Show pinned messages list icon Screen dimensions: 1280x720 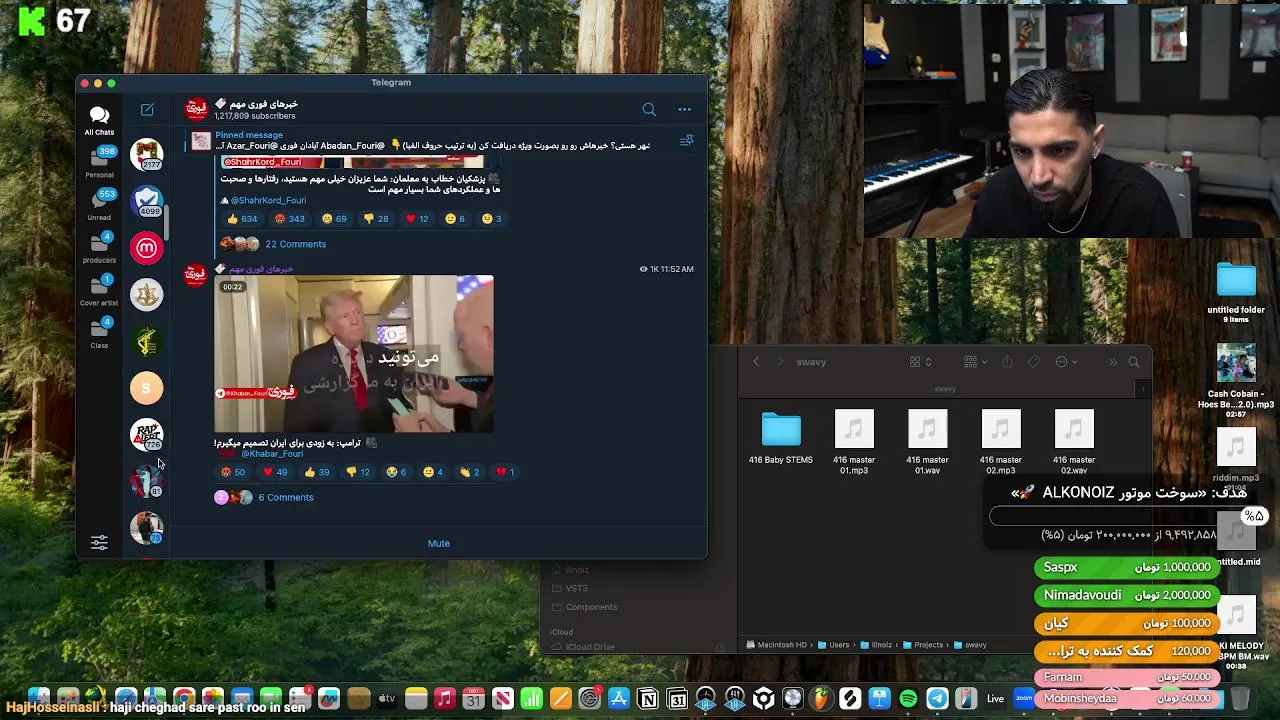tap(686, 141)
